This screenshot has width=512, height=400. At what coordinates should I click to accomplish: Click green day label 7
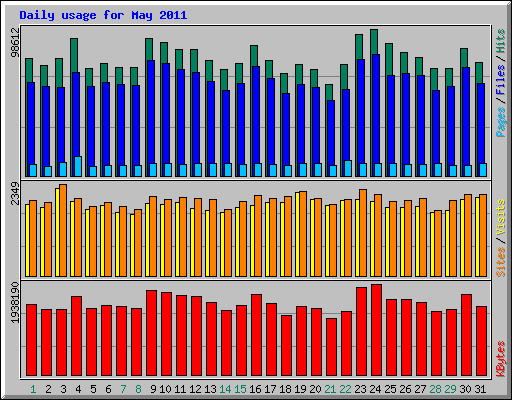123,389
